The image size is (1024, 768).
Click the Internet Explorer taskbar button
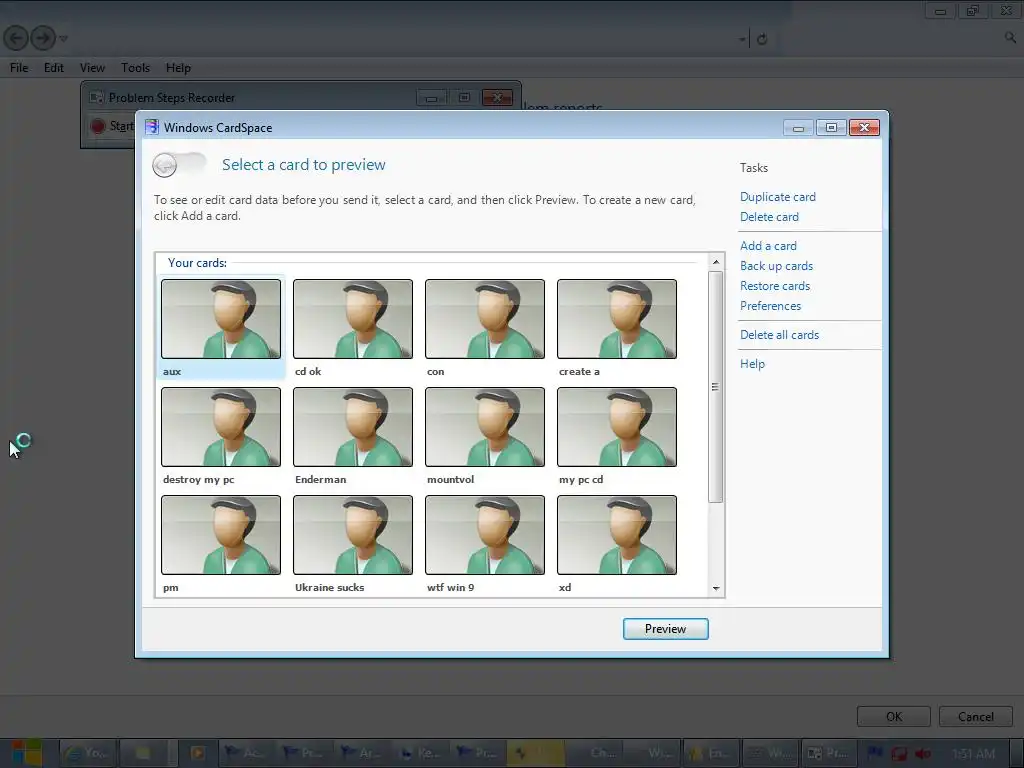pos(88,753)
